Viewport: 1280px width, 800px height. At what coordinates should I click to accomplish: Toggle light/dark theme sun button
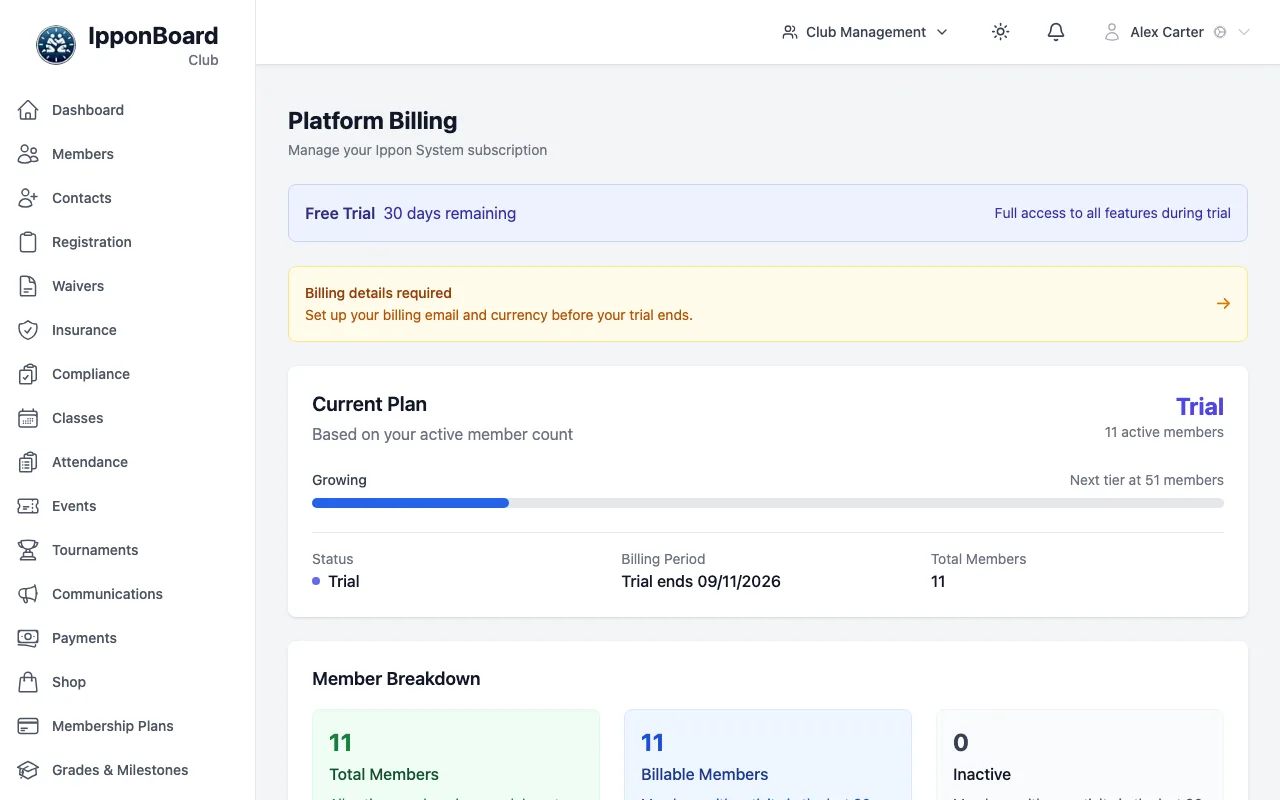click(1000, 32)
